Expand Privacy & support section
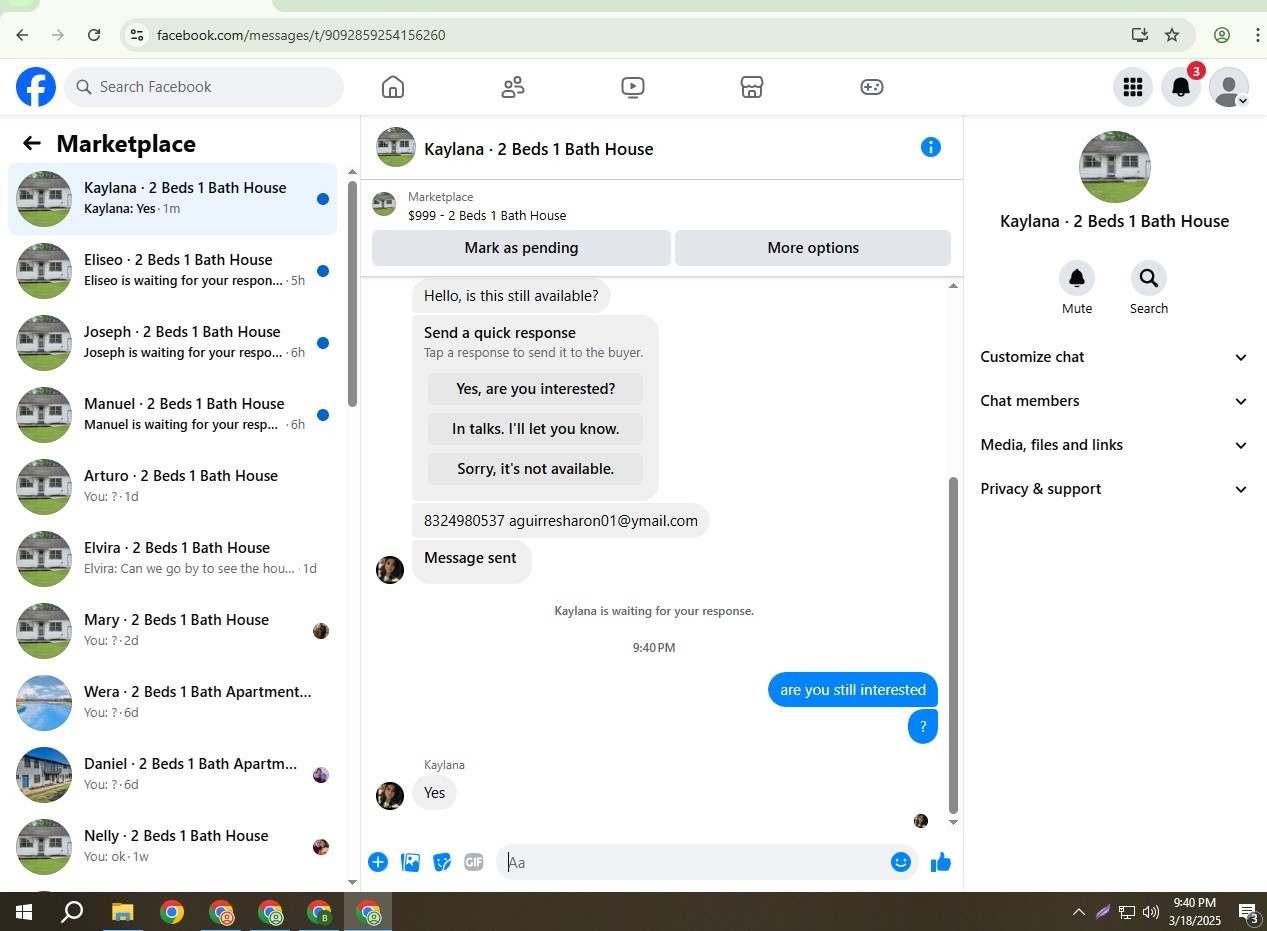The image size is (1267, 931). click(x=1114, y=489)
